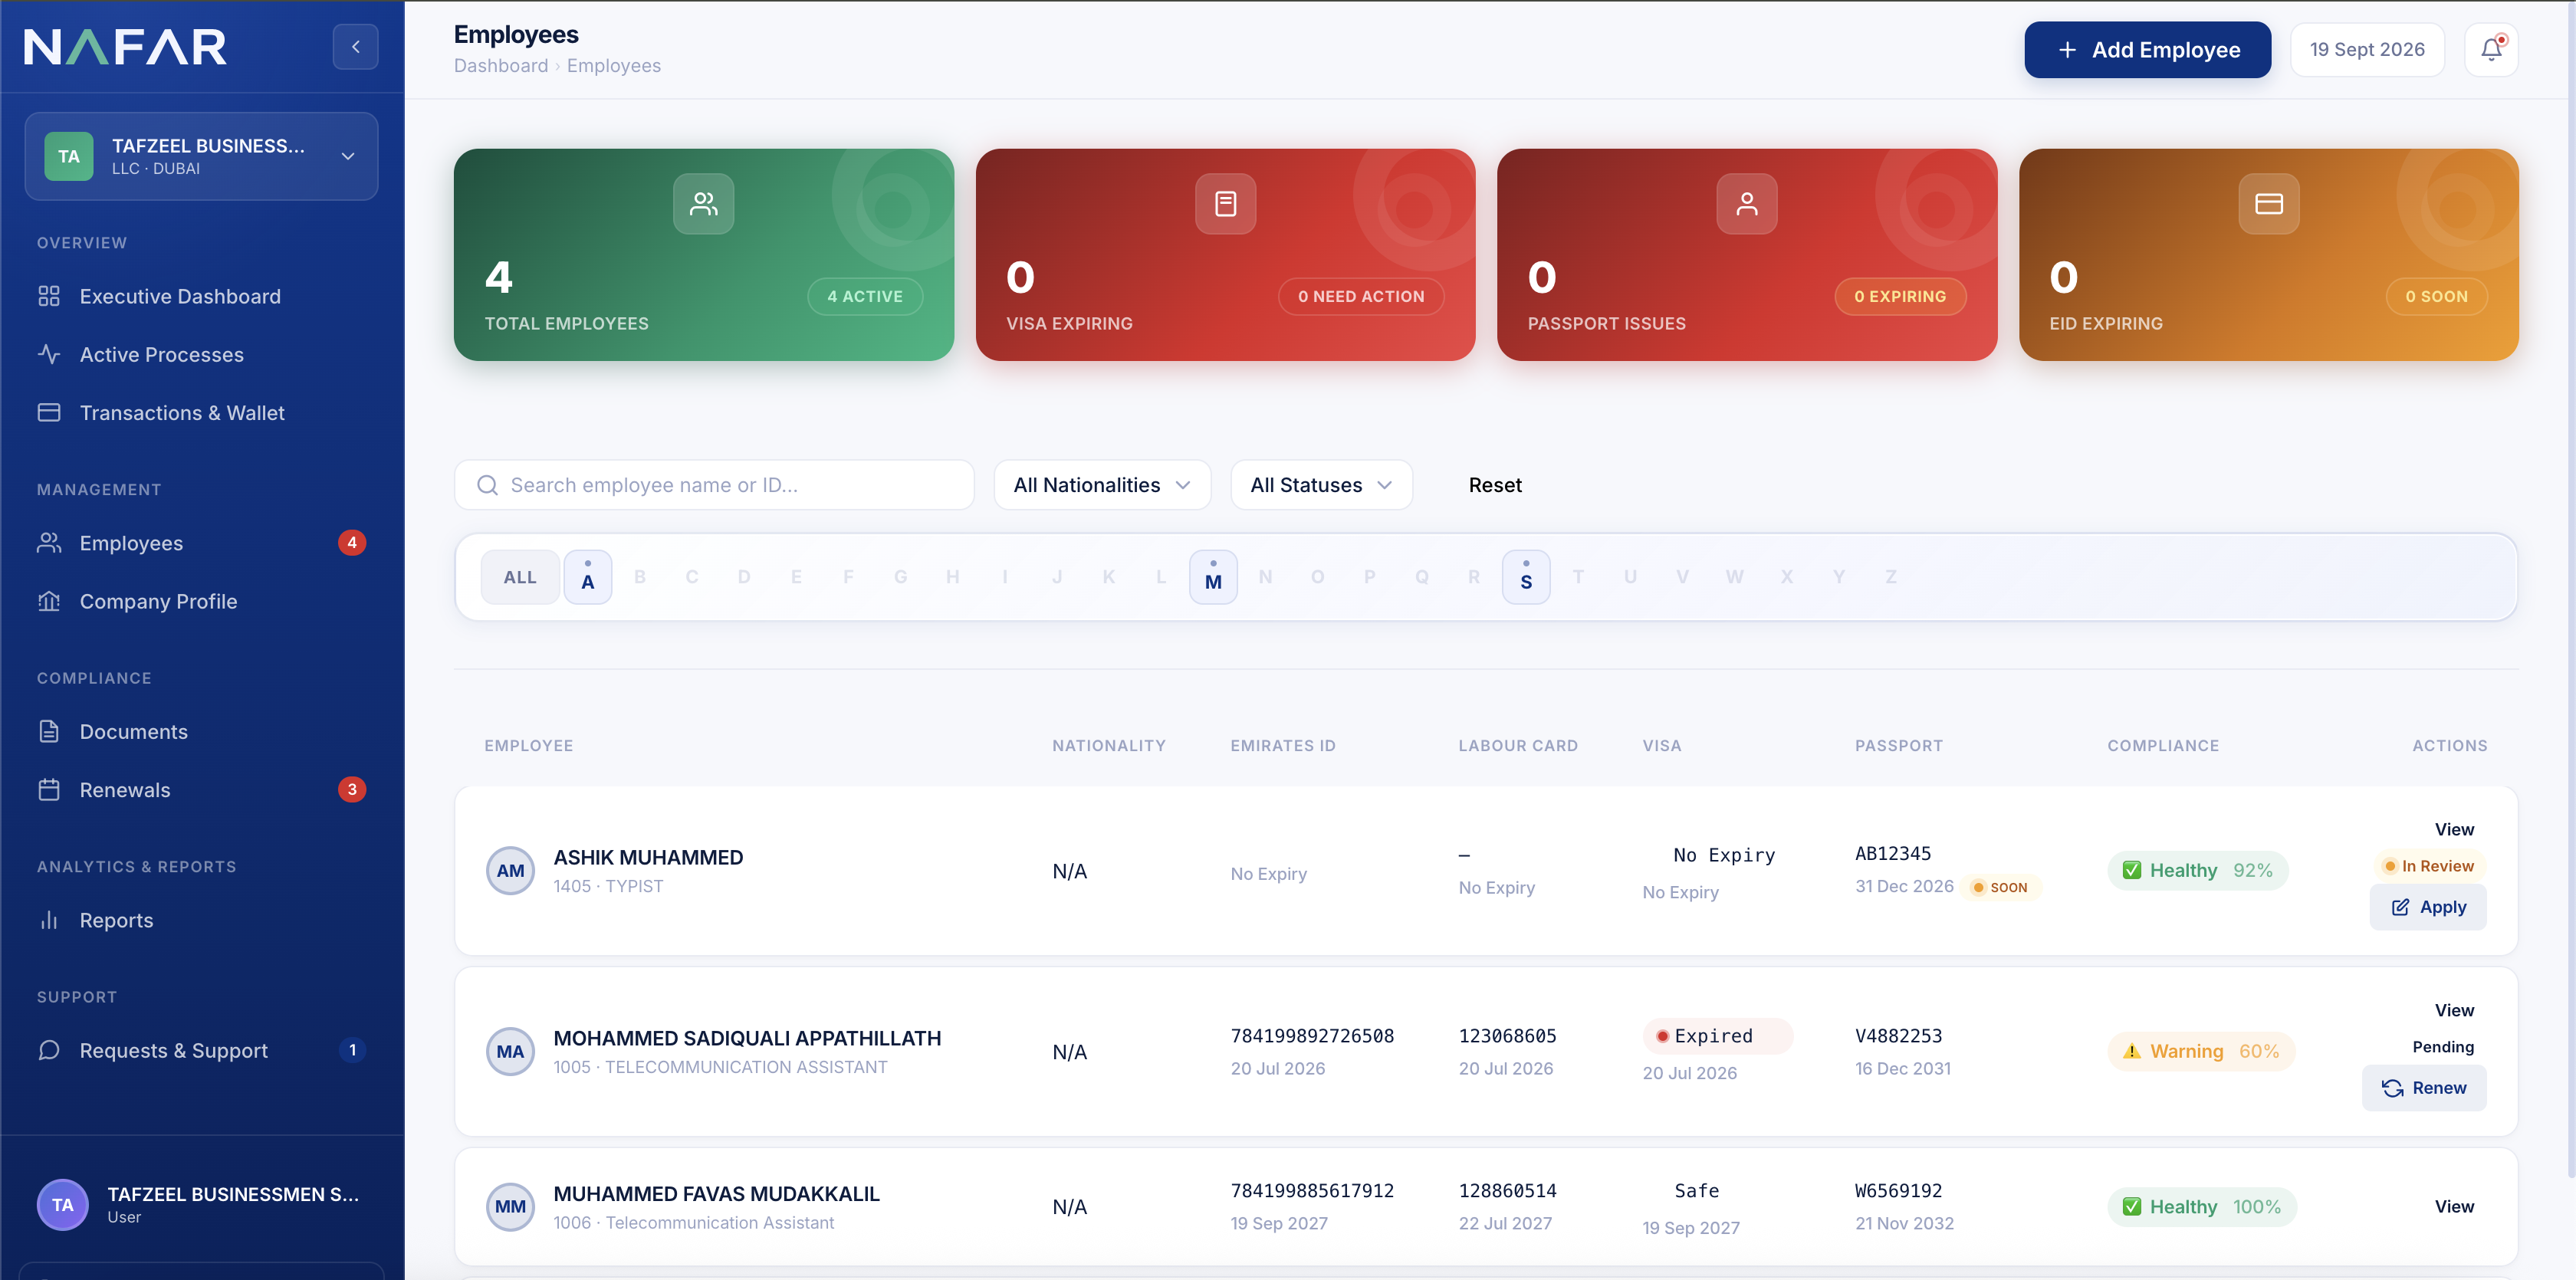
Task: Open the Reports page
Action: 117,920
